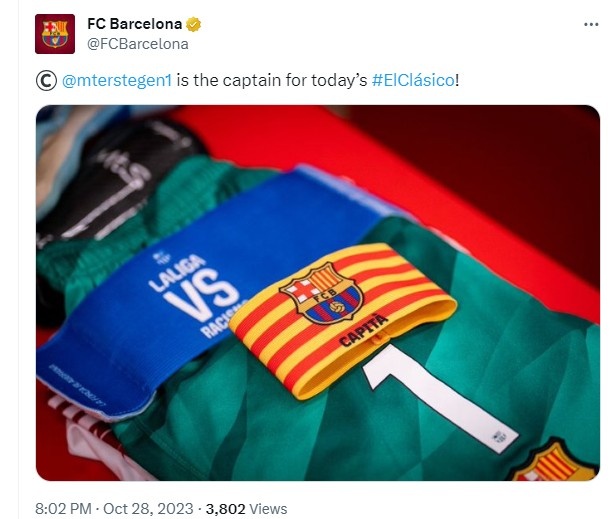The image size is (613, 519).
Task: Open the @mterstegen1 mention
Action: tap(117, 80)
